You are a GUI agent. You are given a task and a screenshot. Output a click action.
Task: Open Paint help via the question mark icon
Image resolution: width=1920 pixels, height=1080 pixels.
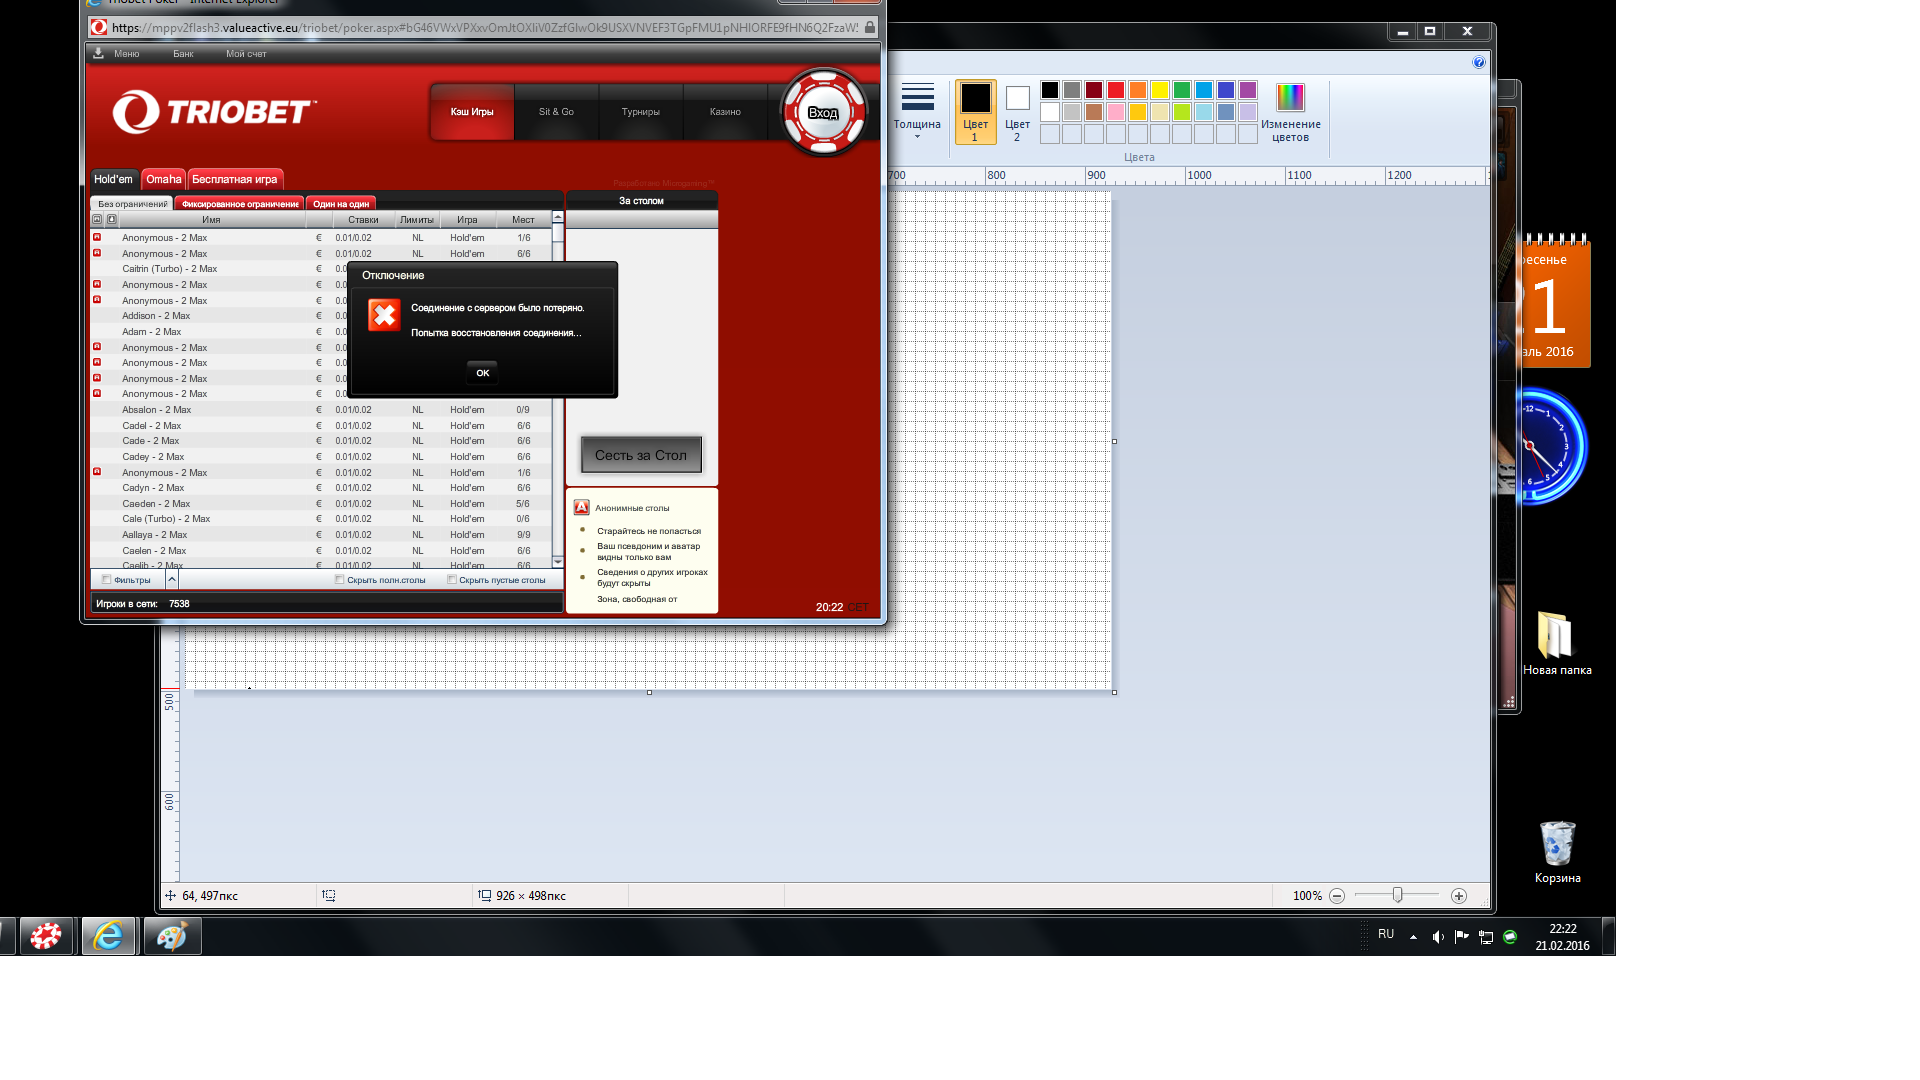tap(1479, 62)
